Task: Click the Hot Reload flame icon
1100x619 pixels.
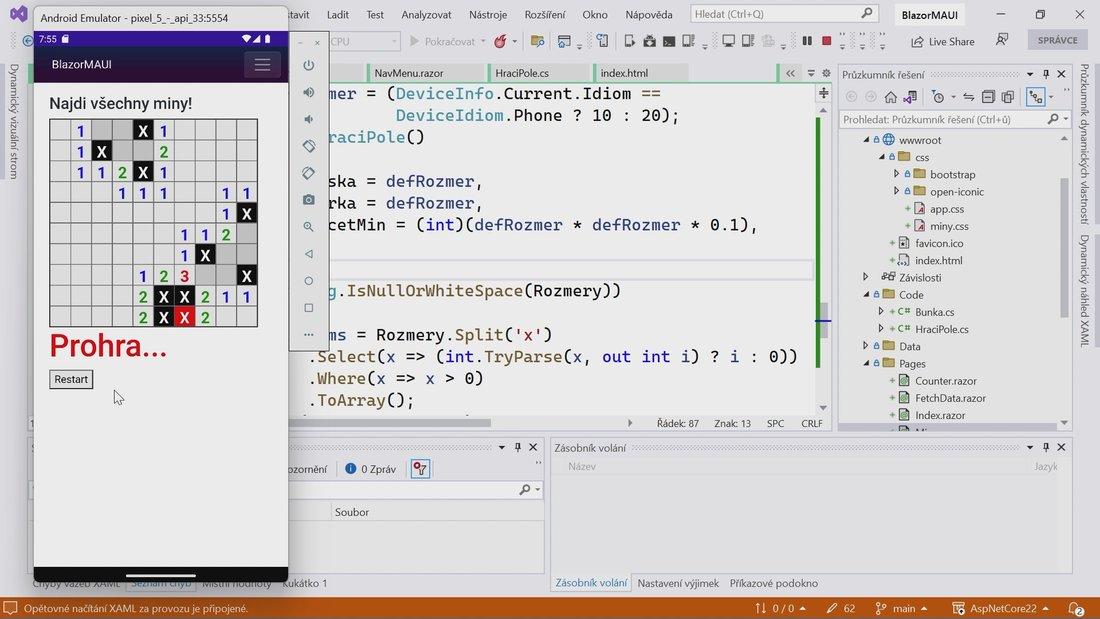Action: [x=500, y=41]
